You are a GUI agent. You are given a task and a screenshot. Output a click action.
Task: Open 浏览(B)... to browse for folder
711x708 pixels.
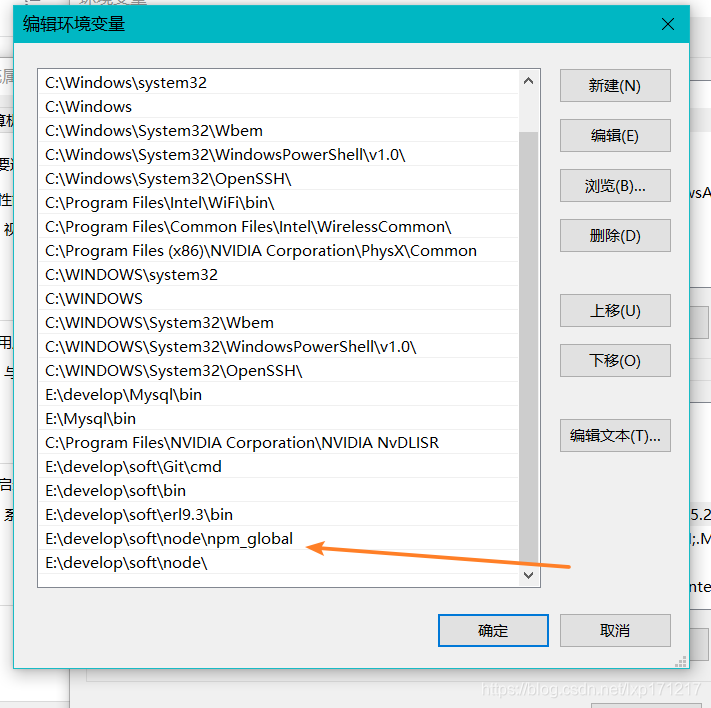pyautogui.click(x=615, y=186)
